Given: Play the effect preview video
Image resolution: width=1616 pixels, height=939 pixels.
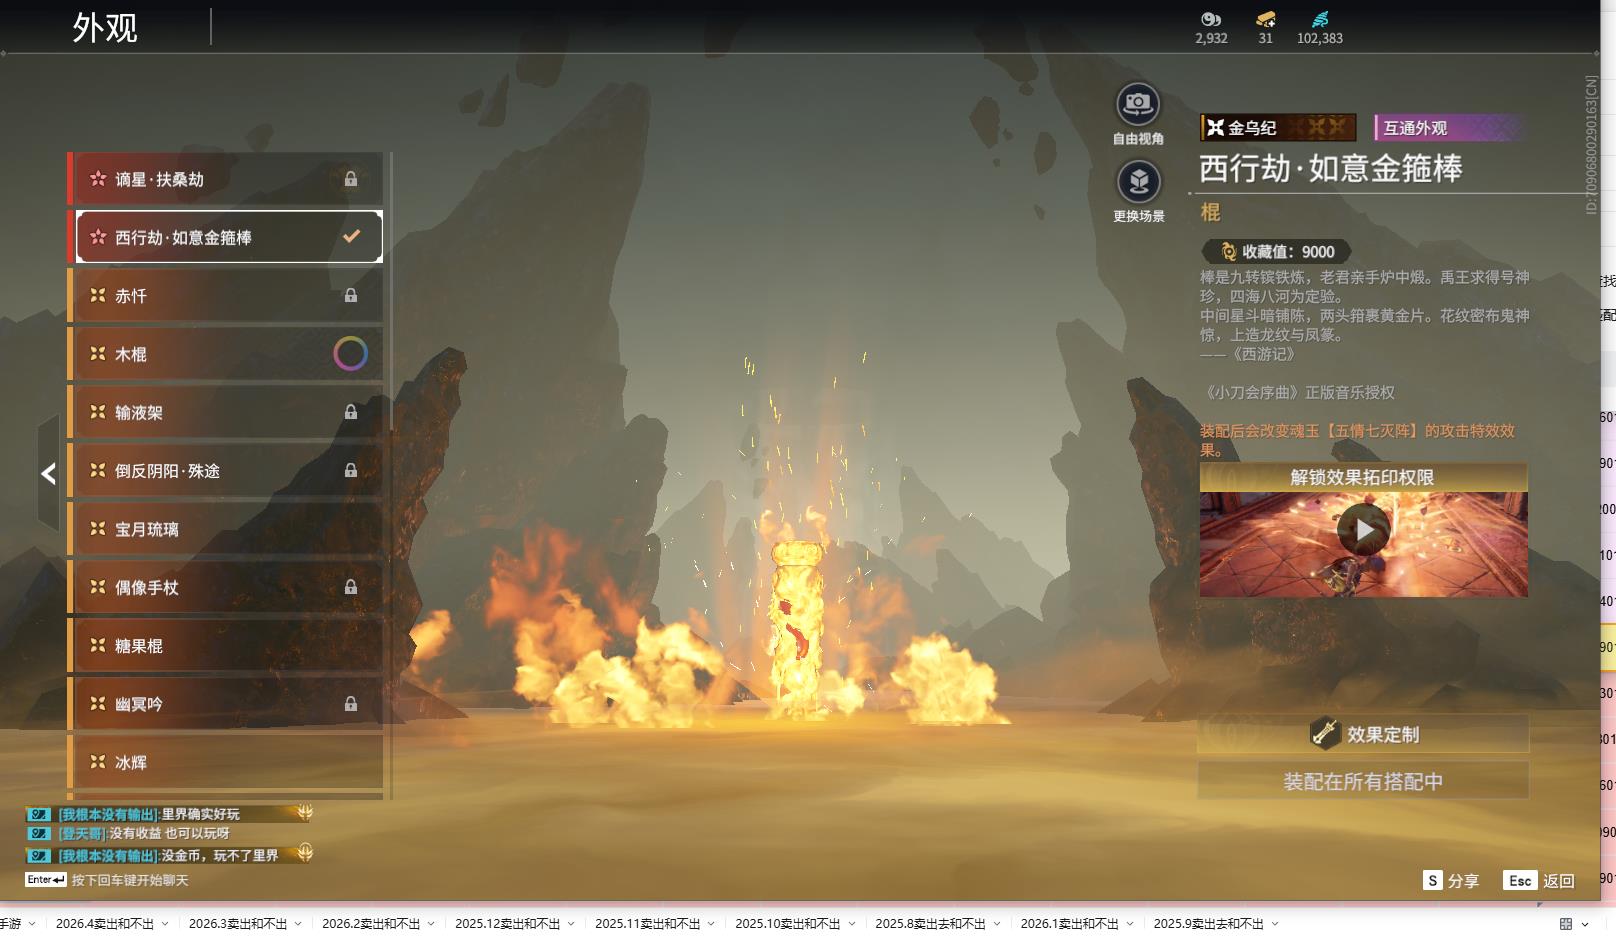Looking at the screenshot, I should (x=1363, y=530).
